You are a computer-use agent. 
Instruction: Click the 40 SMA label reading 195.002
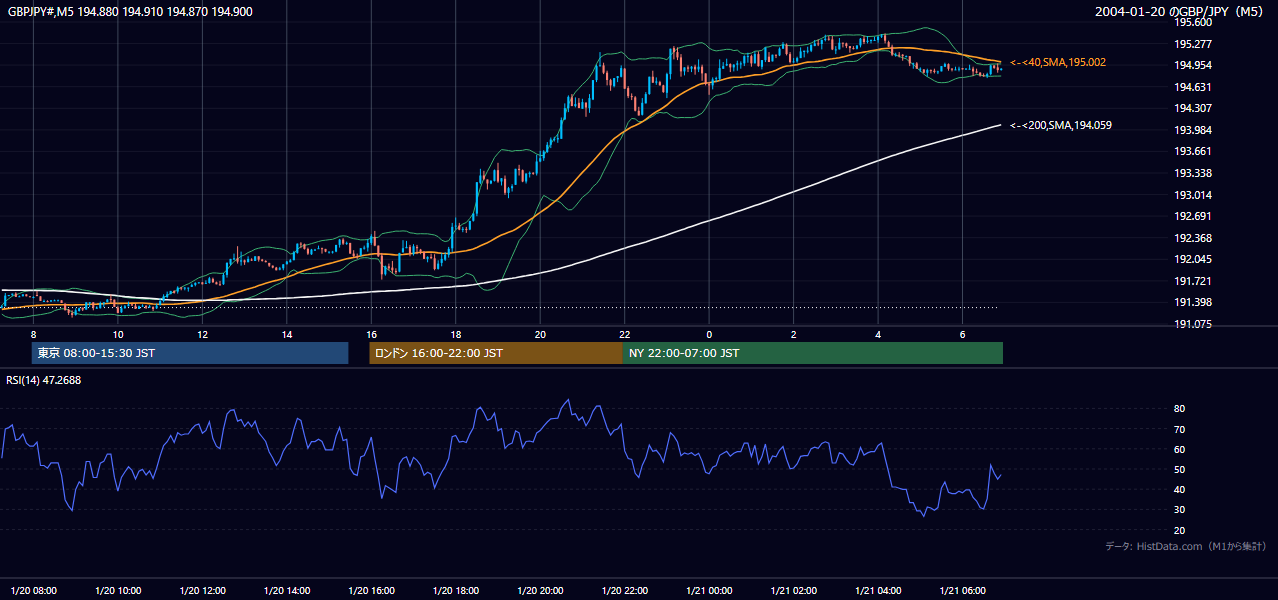click(1057, 62)
